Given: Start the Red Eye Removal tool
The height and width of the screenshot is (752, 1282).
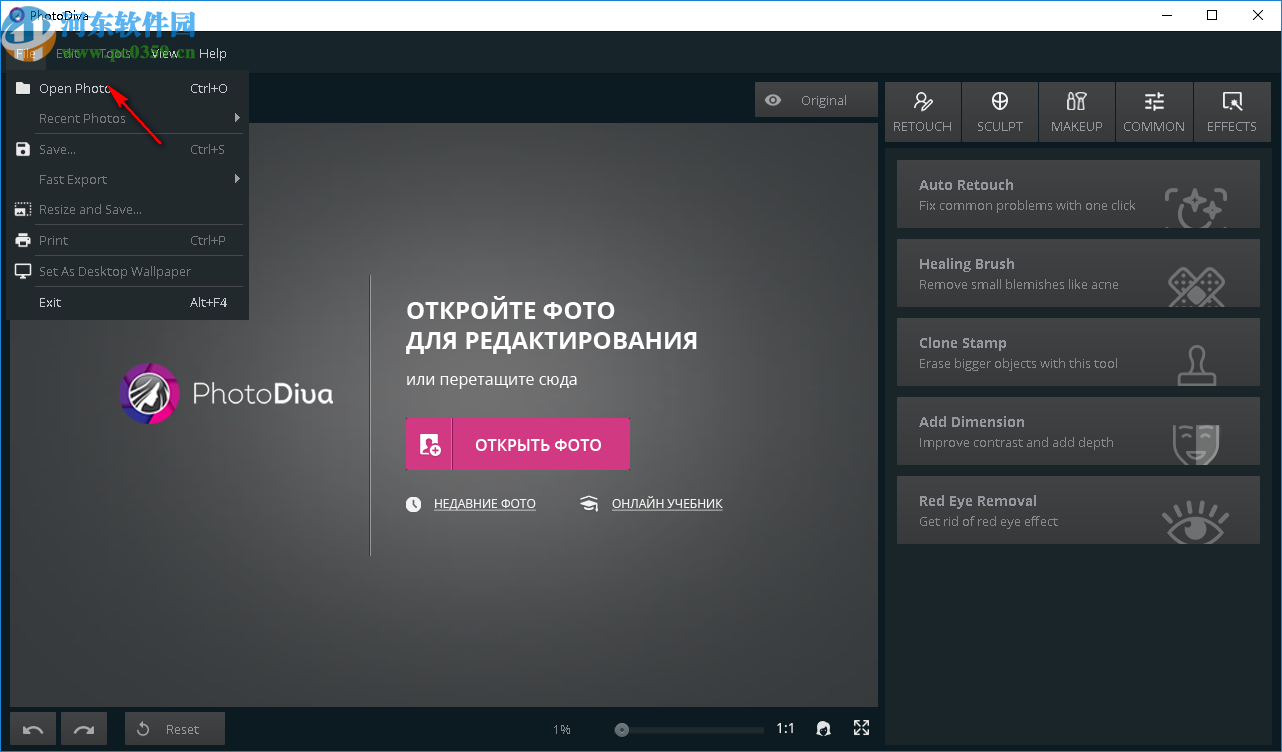Looking at the screenshot, I should [x=1078, y=510].
